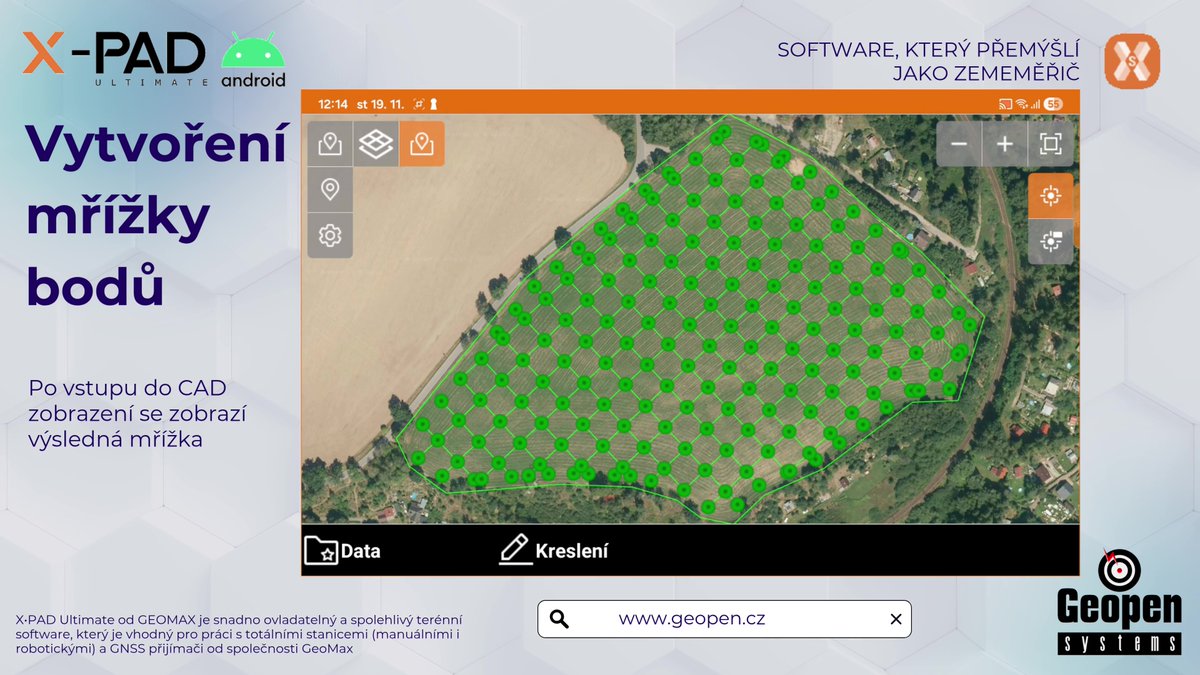Open the map view icon in the top-left toolbar
Image resolution: width=1200 pixels, height=675 pixels.
(x=330, y=144)
